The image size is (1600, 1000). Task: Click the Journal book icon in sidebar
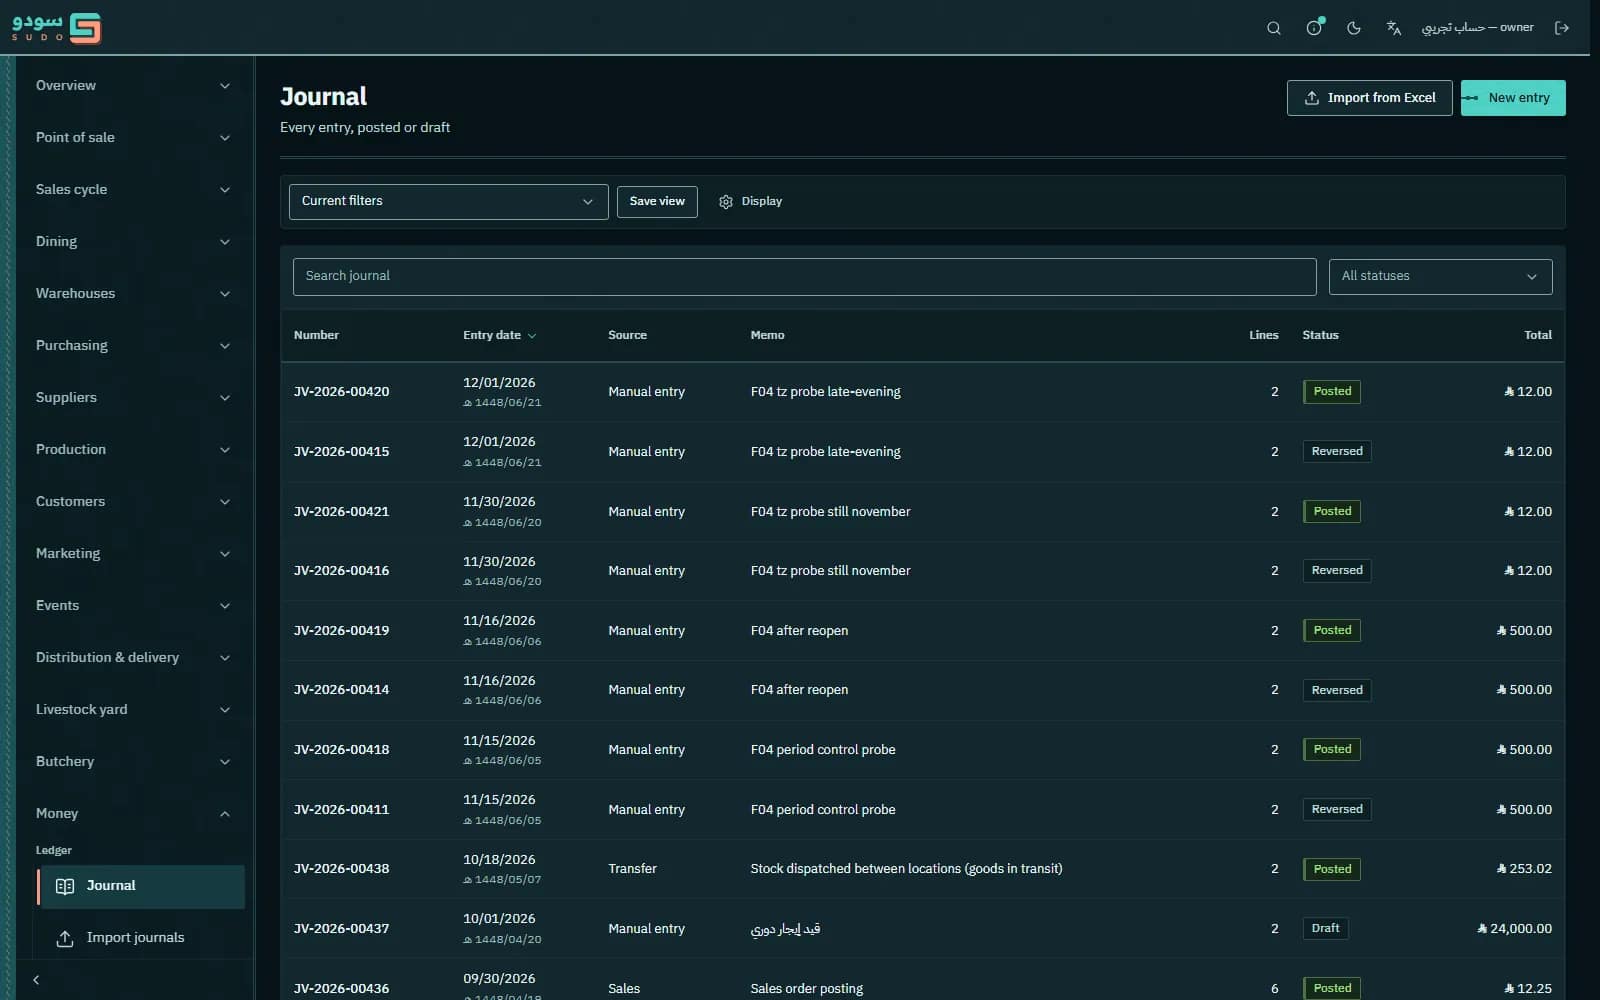pyautogui.click(x=65, y=887)
